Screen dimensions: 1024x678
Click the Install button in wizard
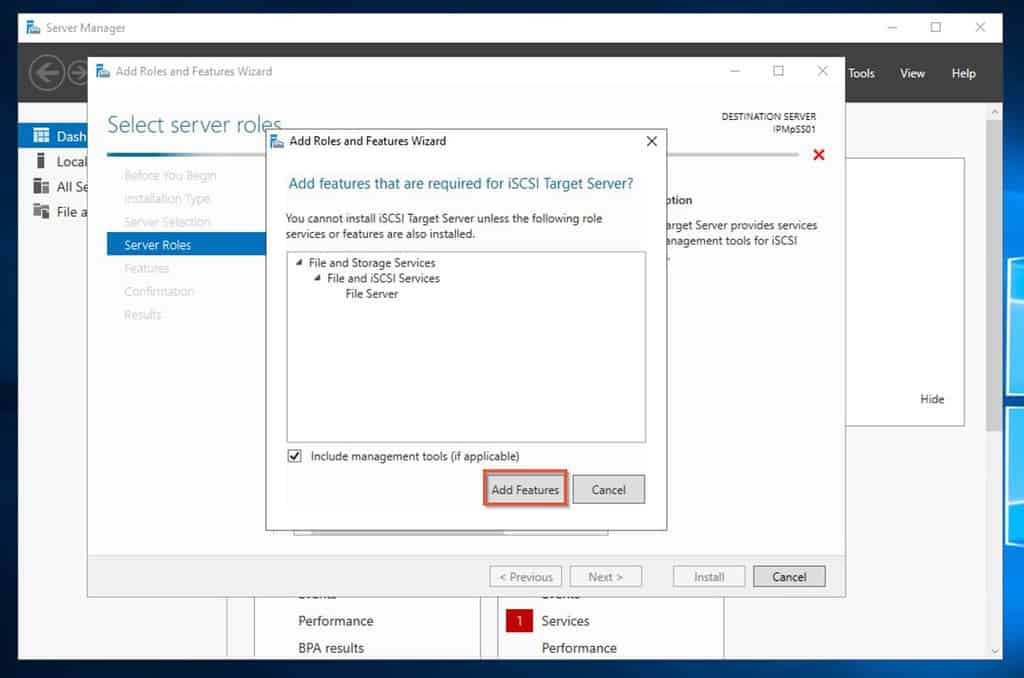point(709,577)
